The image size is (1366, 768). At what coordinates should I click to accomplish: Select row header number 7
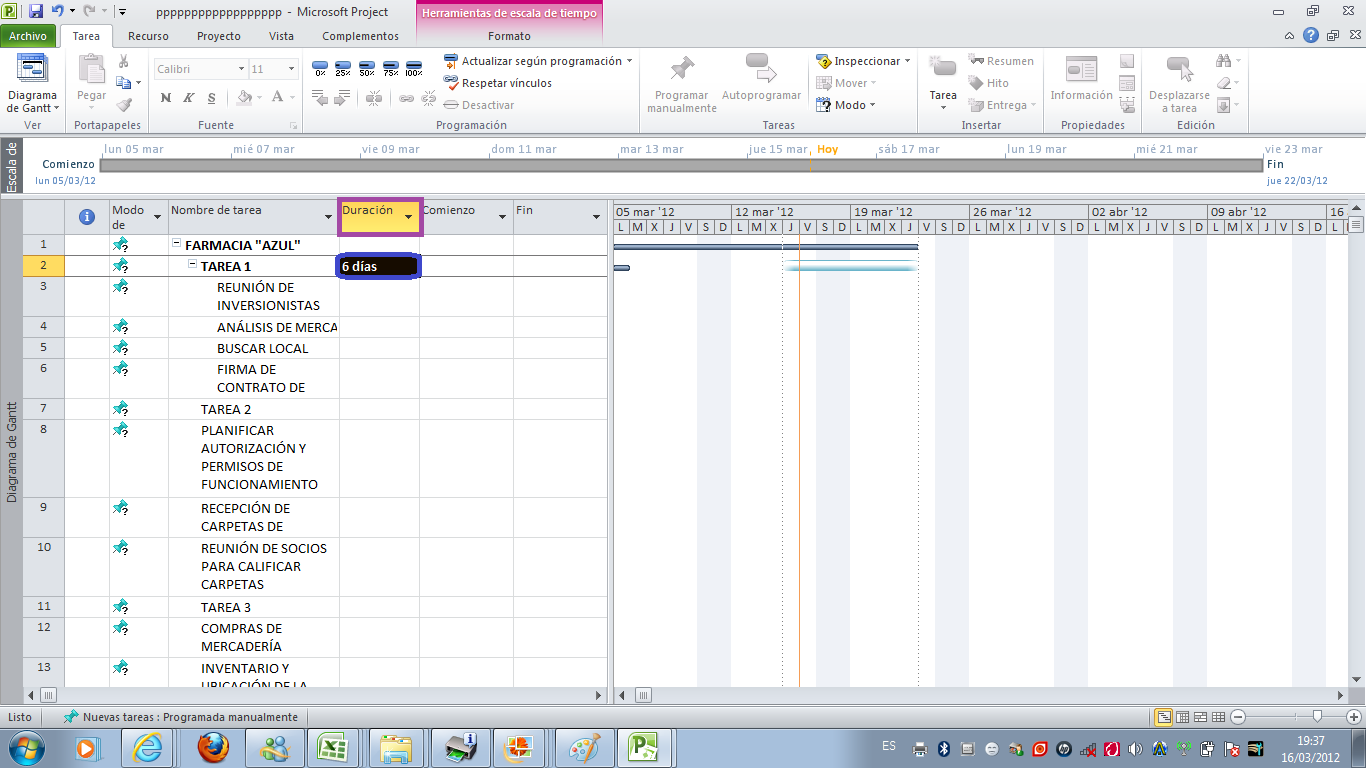pyautogui.click(x=43, y=408)
